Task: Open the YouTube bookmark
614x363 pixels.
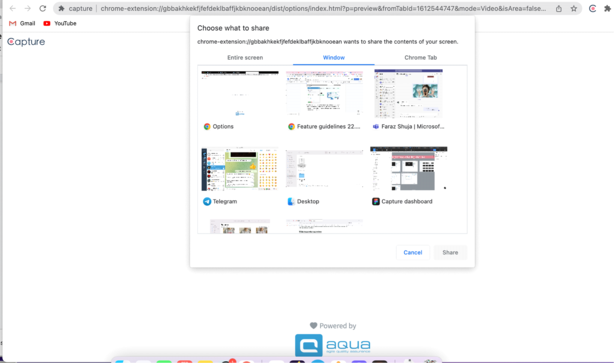Action: [x=60, y=23]
